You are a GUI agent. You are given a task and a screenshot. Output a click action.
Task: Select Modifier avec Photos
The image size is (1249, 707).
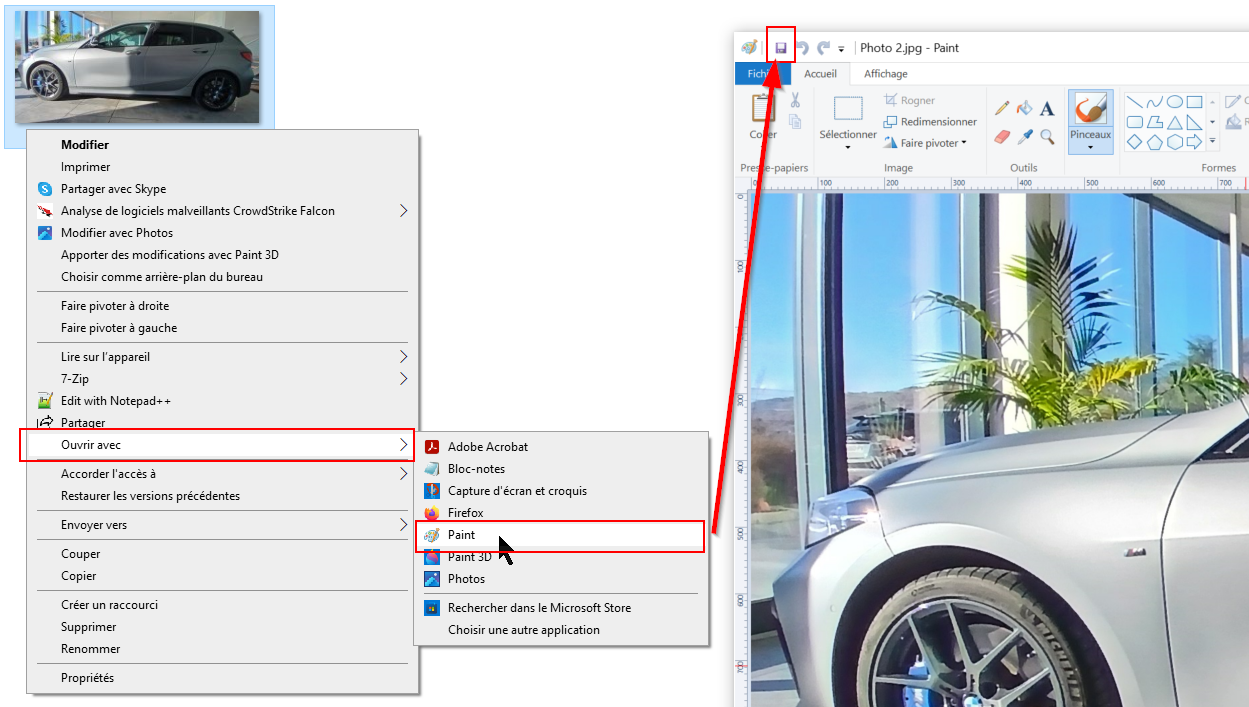222,233
